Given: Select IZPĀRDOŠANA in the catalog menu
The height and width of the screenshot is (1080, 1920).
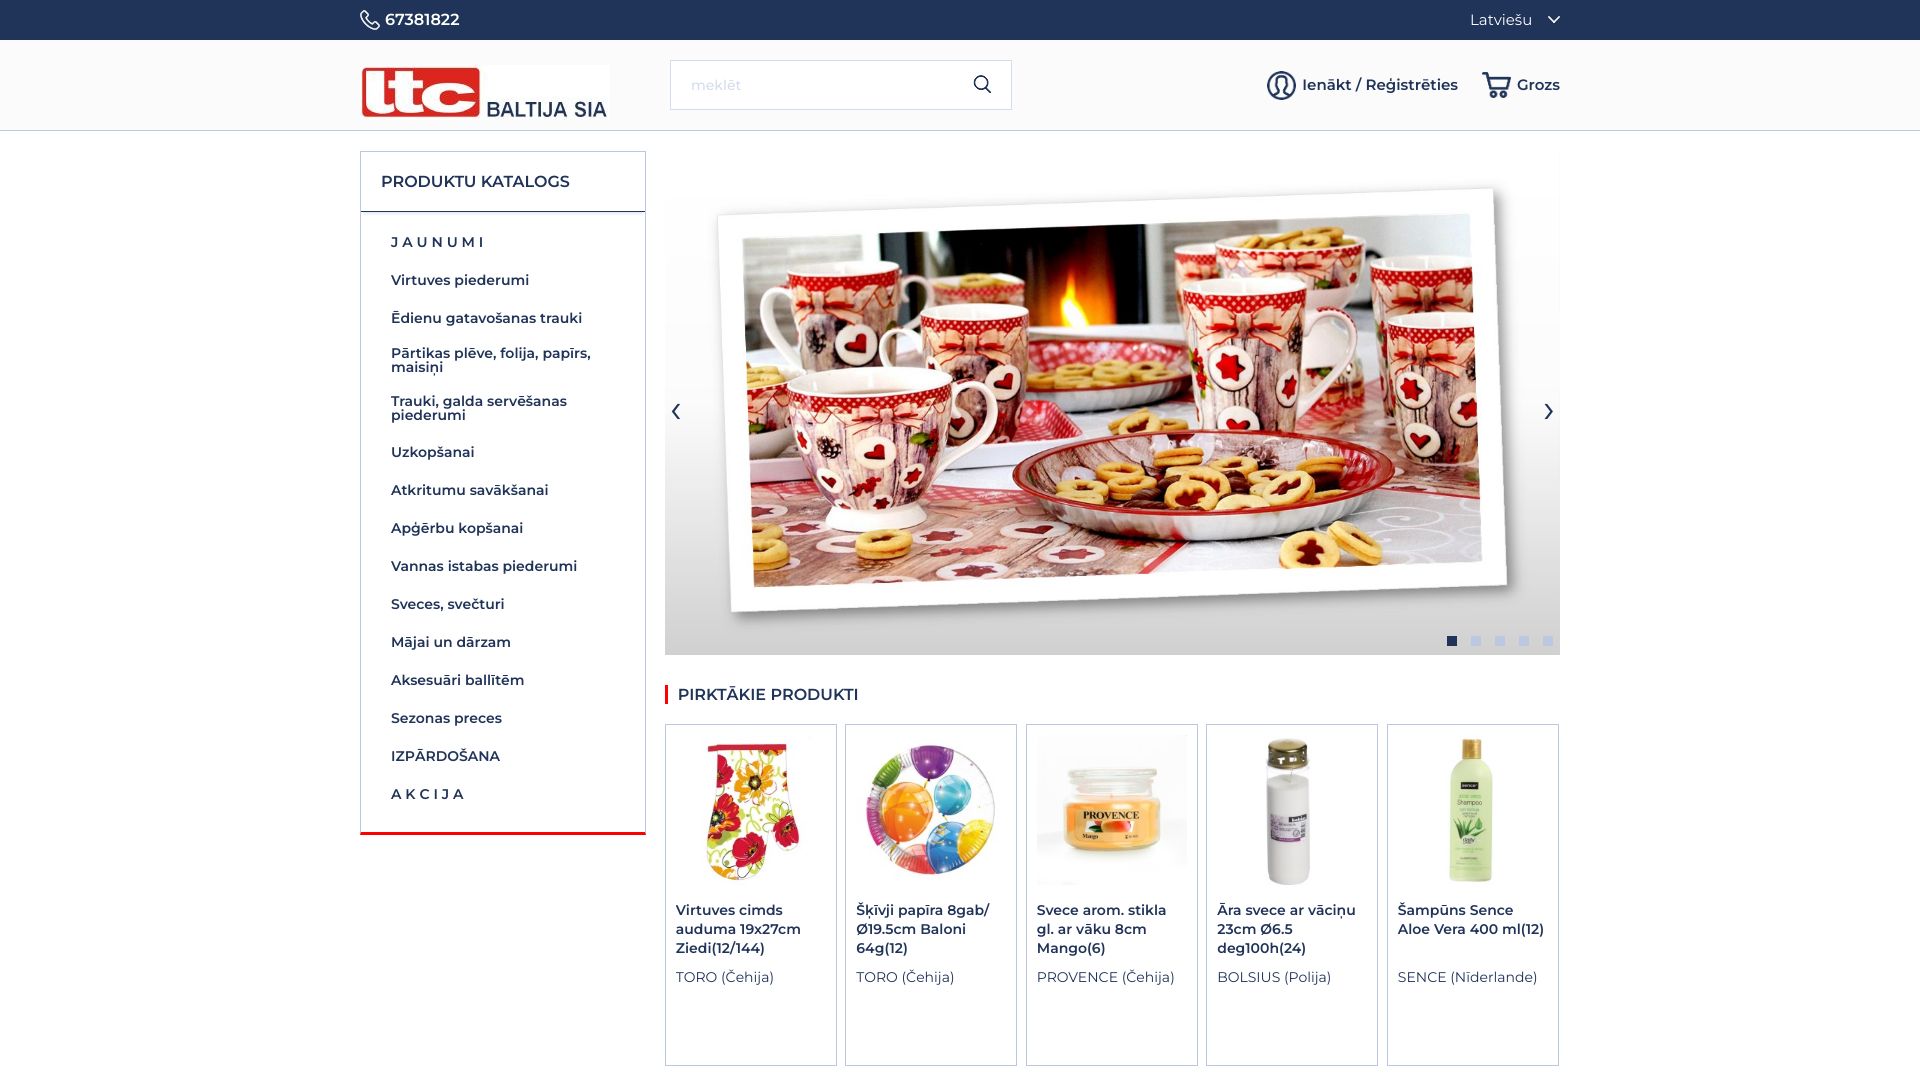Looking at the screenshot, I should (445, 756).
